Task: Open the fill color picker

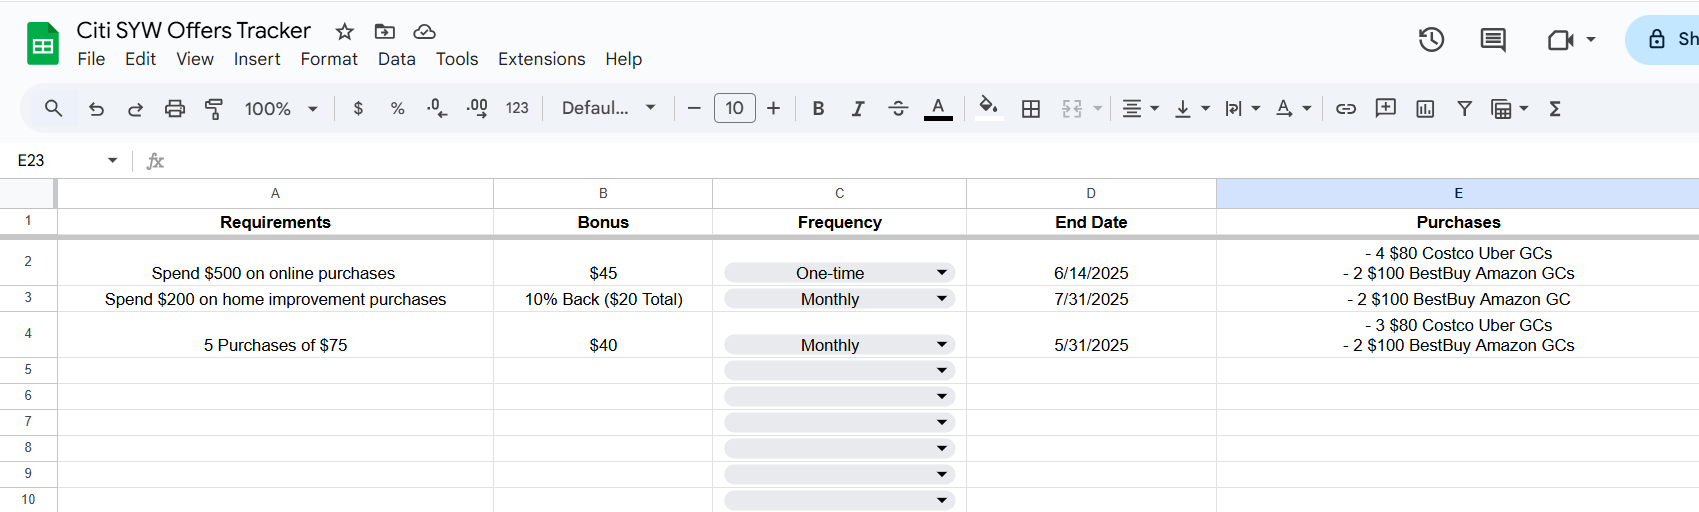Action: tap(988, 109)
